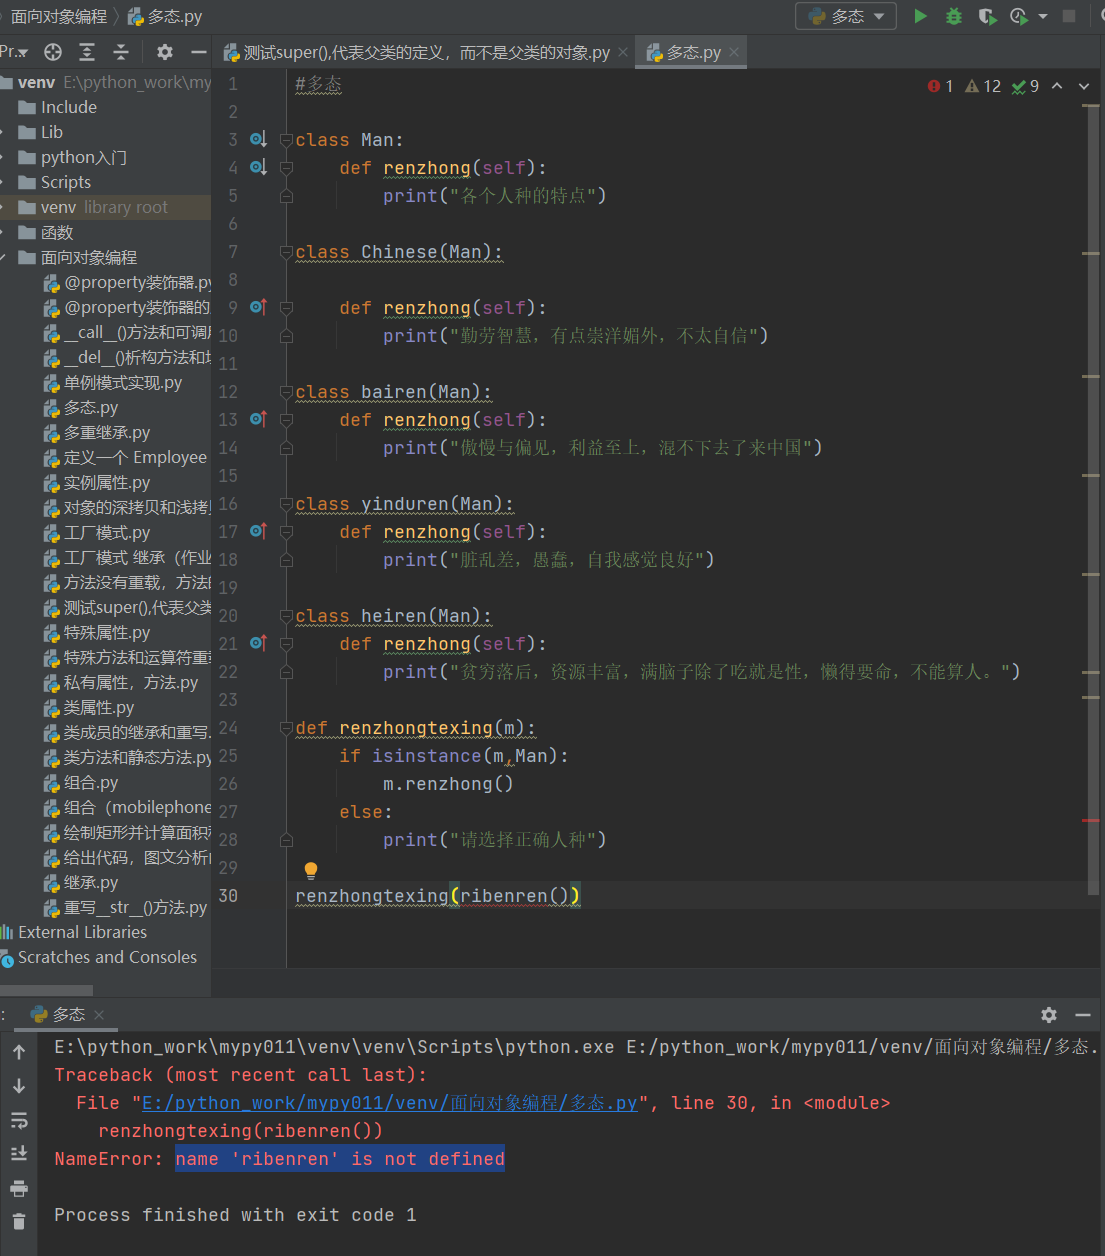Click the 面向对象编程 breadcrumb in the navigation bar
This screenshot has width=1105, height=1256.
(59, 16)
